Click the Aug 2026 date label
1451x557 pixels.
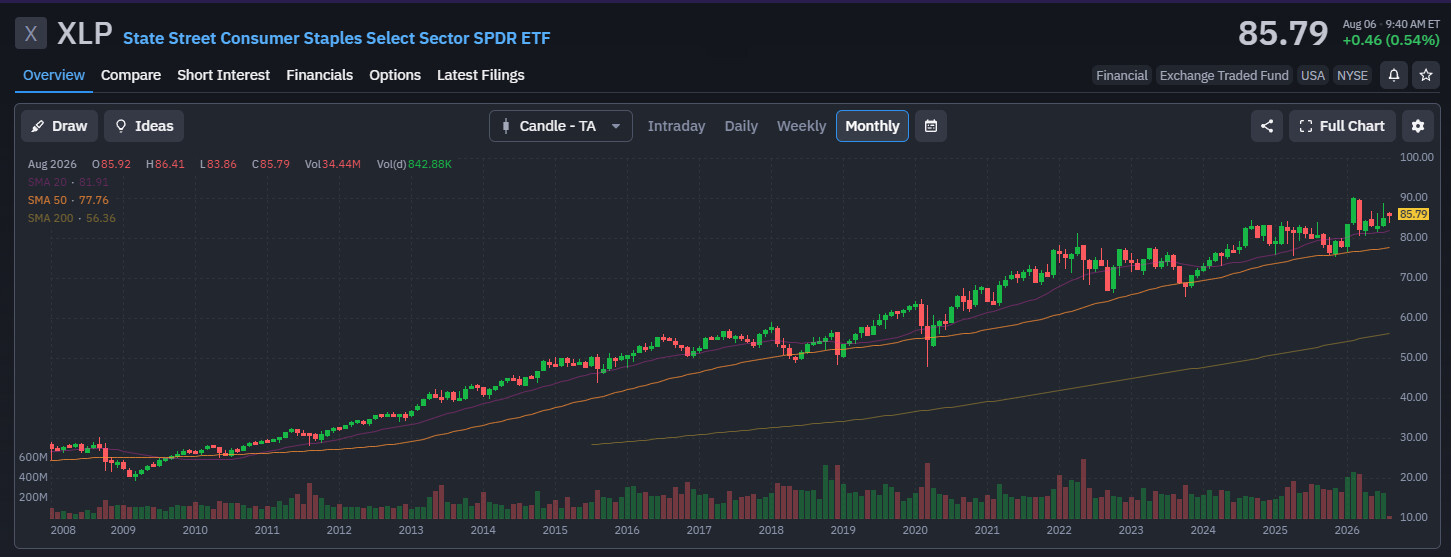pos(51,163)
